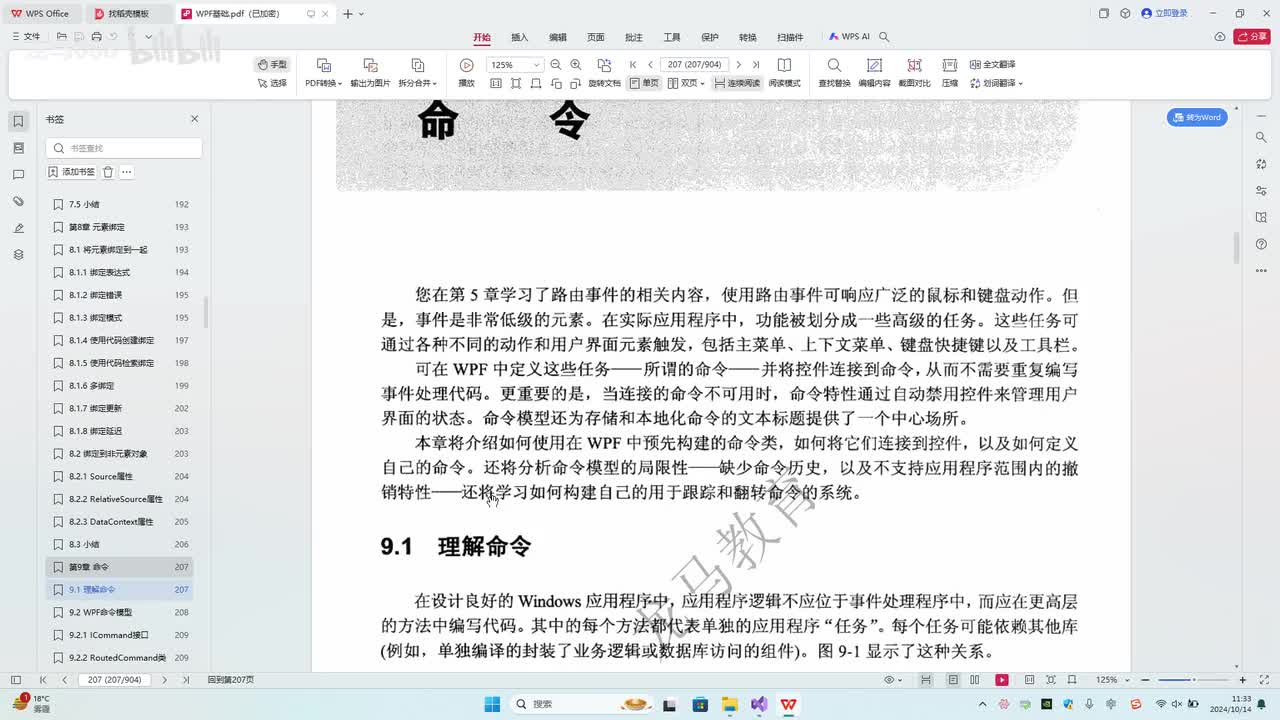
Task: Close the 书签 bookmarks panel
Action: [x=195, y=119]
